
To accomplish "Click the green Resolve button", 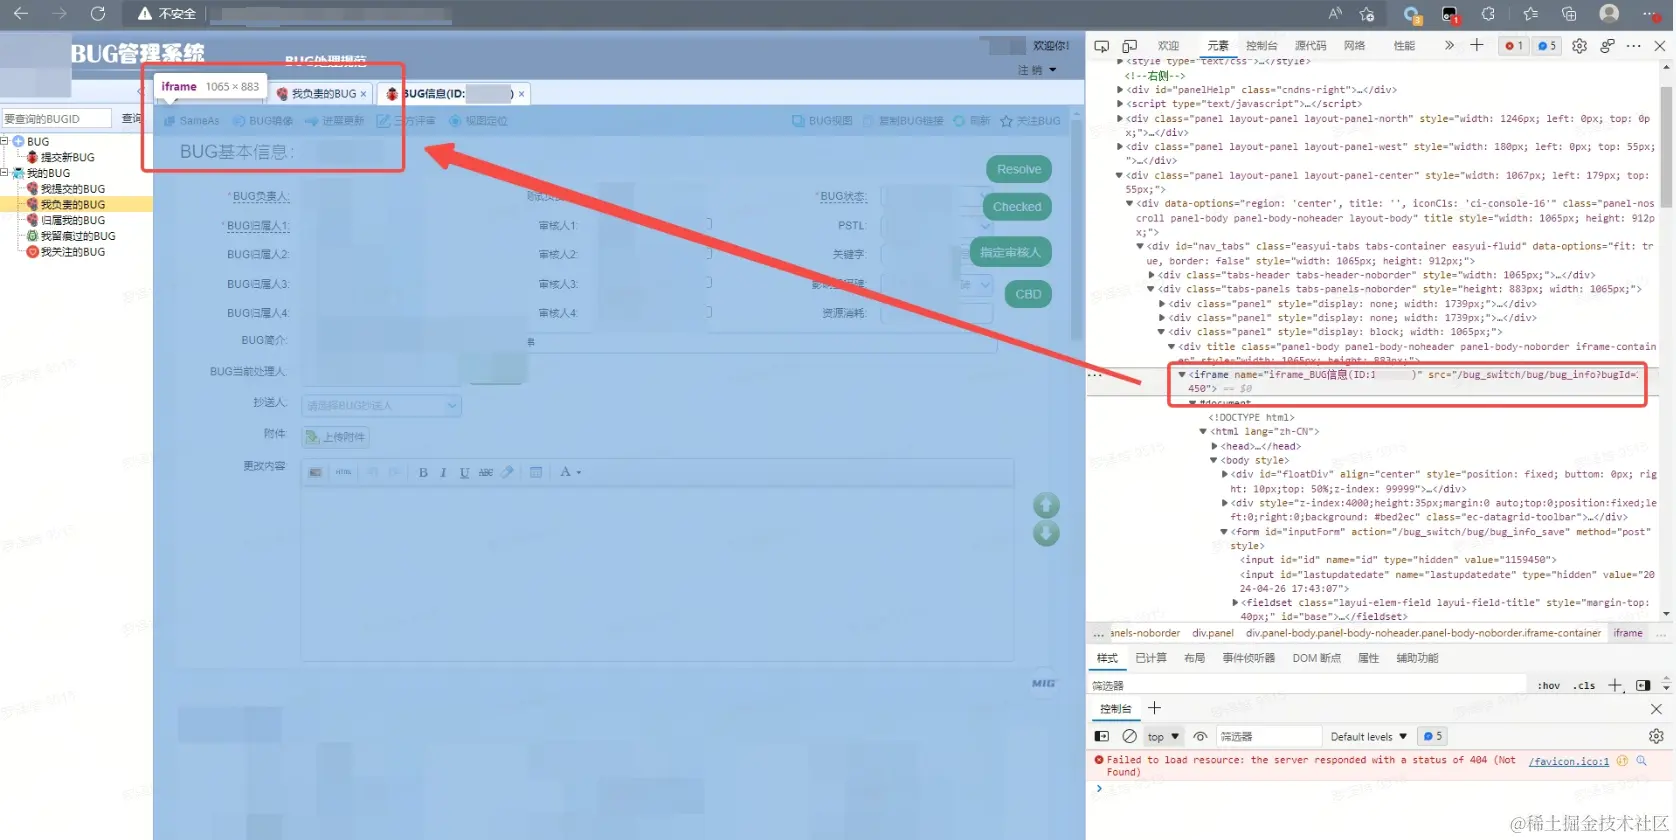I will click(1019, 169).
